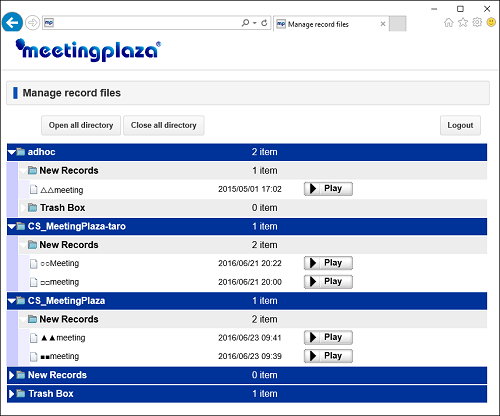The height and width of the screenshot is (416, 500).
Task: Expand the top-level New Records directory
Action: tap(11, 375)
